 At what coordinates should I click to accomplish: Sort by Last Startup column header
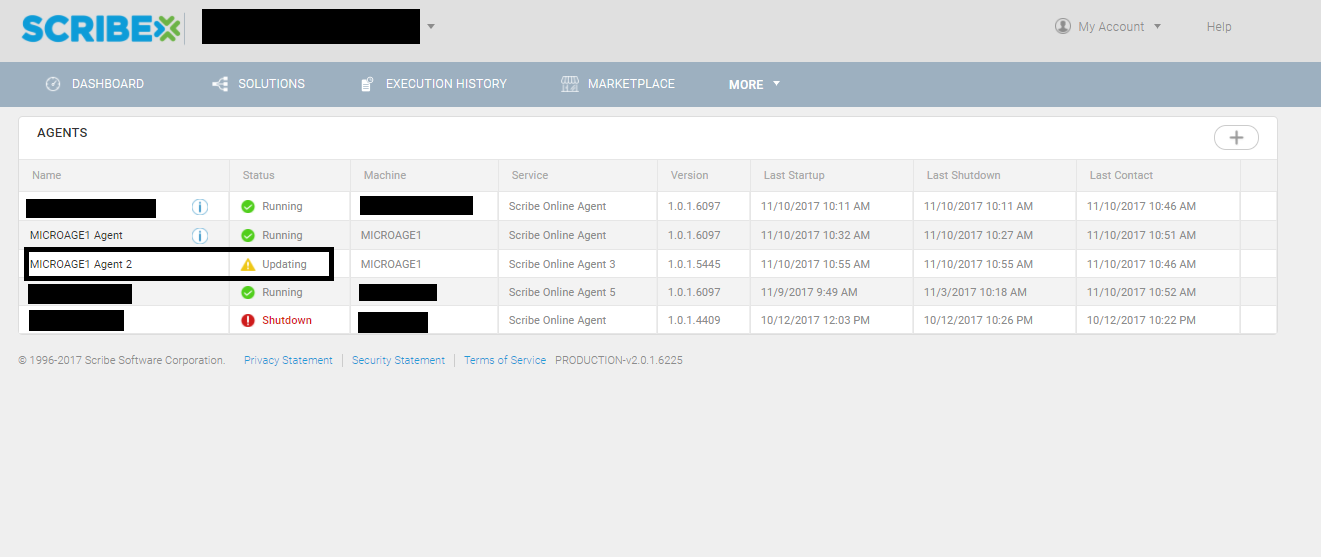tap(794, 175)
